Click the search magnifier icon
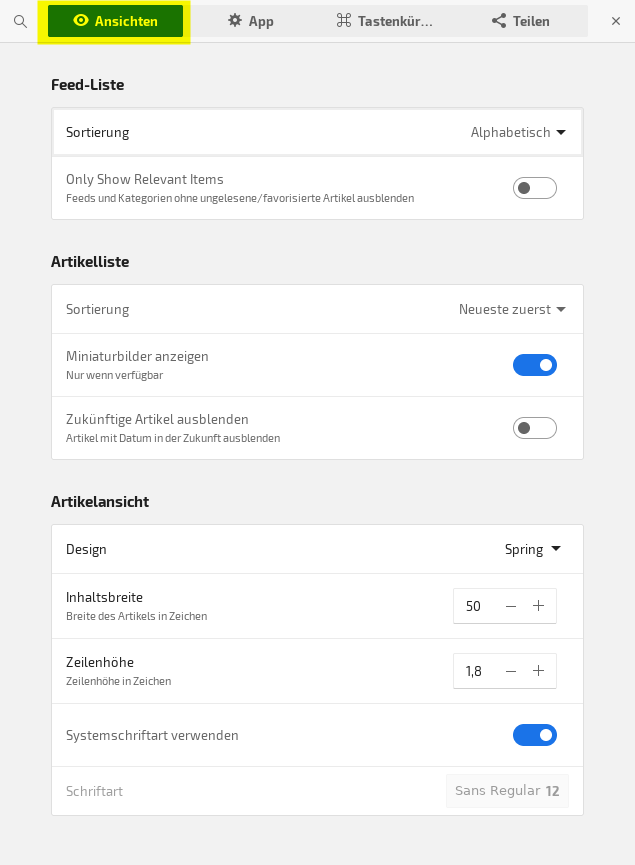The height and width of the screenshot is (865, 635). tap(20, 22)
